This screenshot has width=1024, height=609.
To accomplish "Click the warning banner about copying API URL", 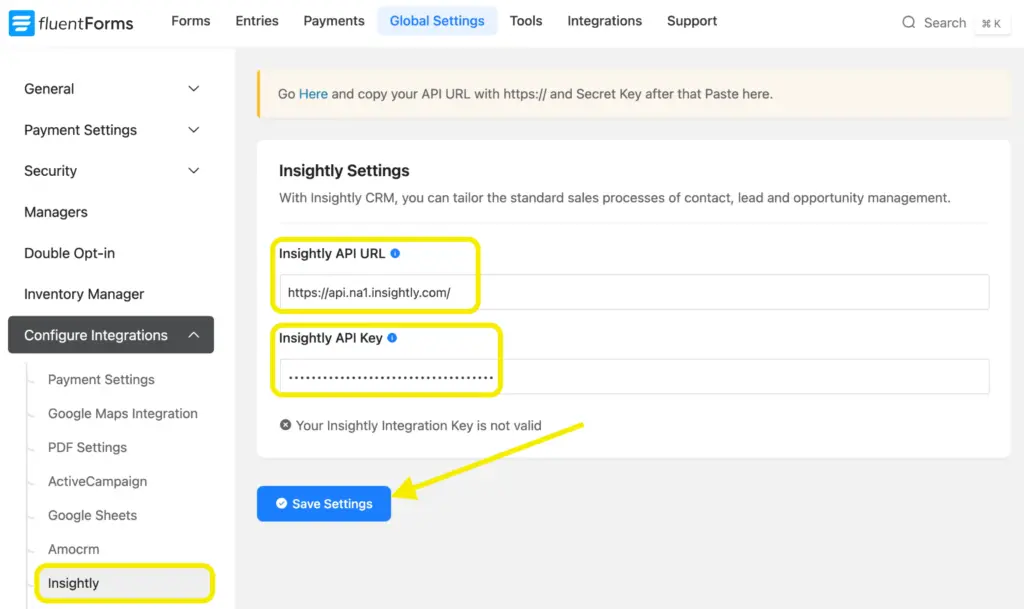I will [630, 93].
